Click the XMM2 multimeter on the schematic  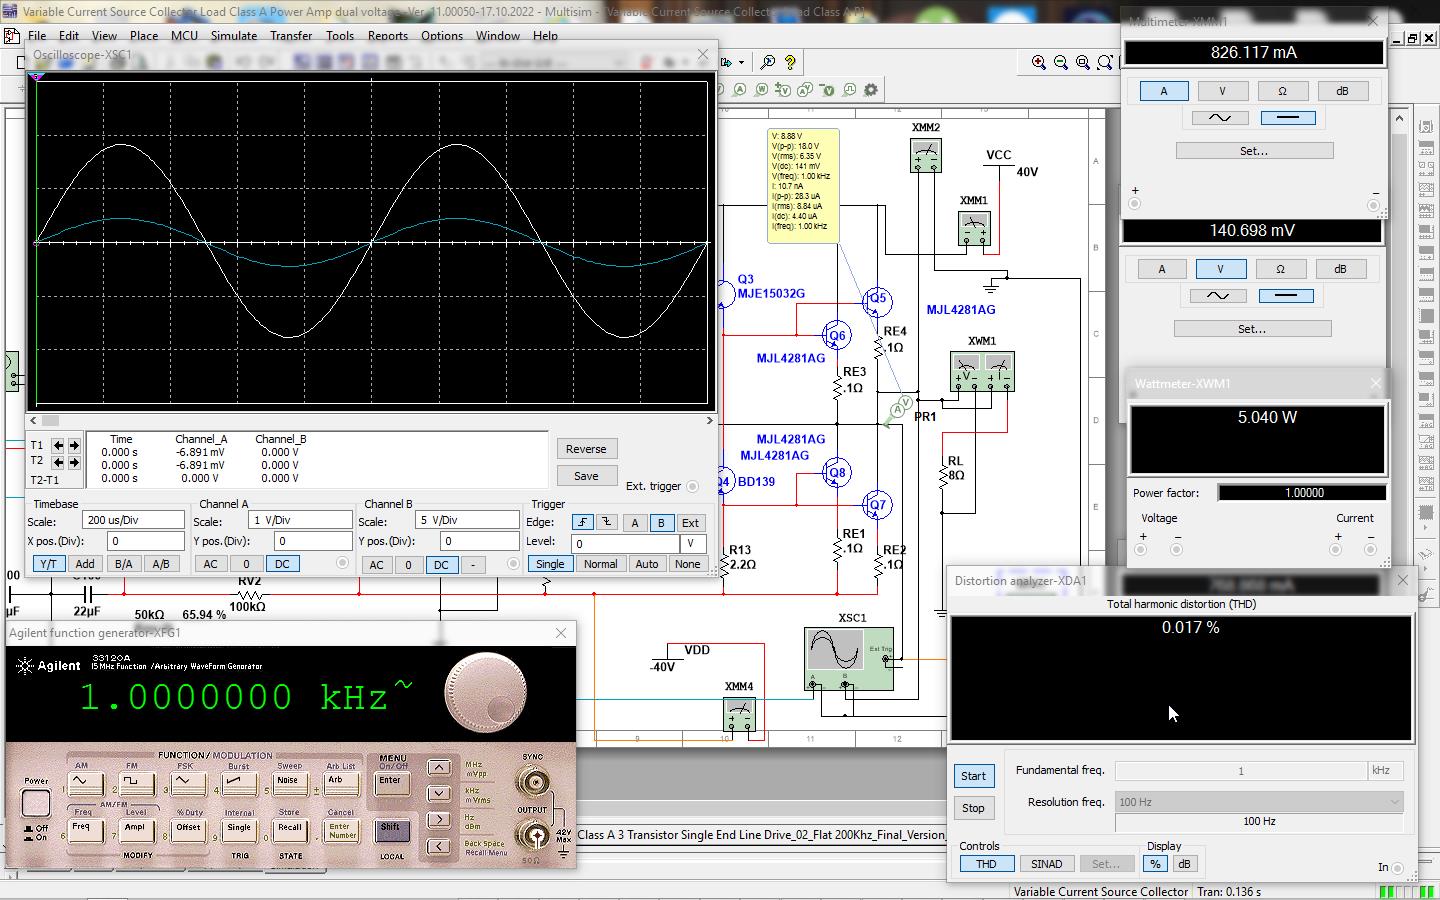point(926,155)
